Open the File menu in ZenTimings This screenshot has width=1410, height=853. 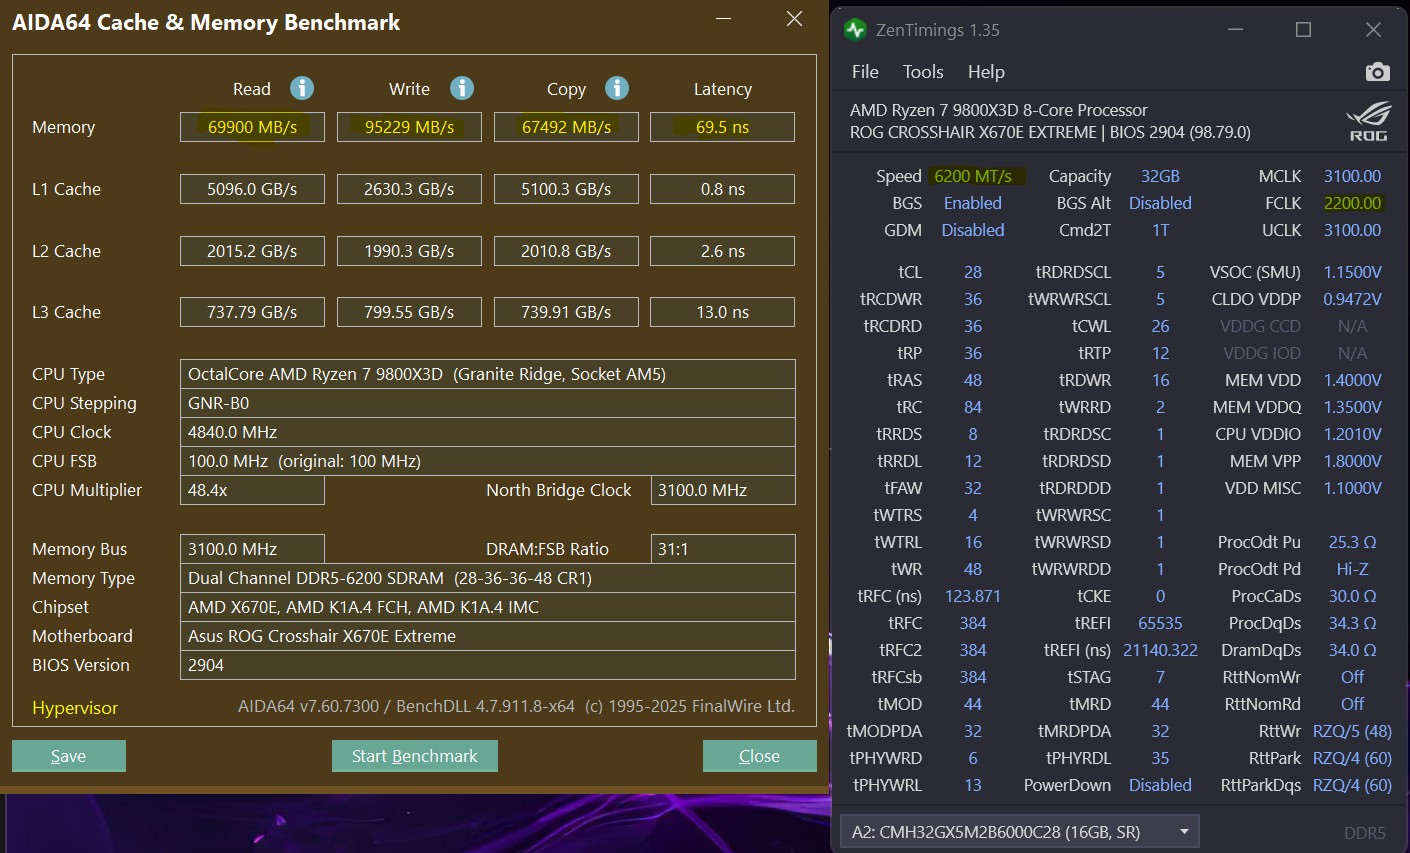pyautogui.click(x=865, y=72)
